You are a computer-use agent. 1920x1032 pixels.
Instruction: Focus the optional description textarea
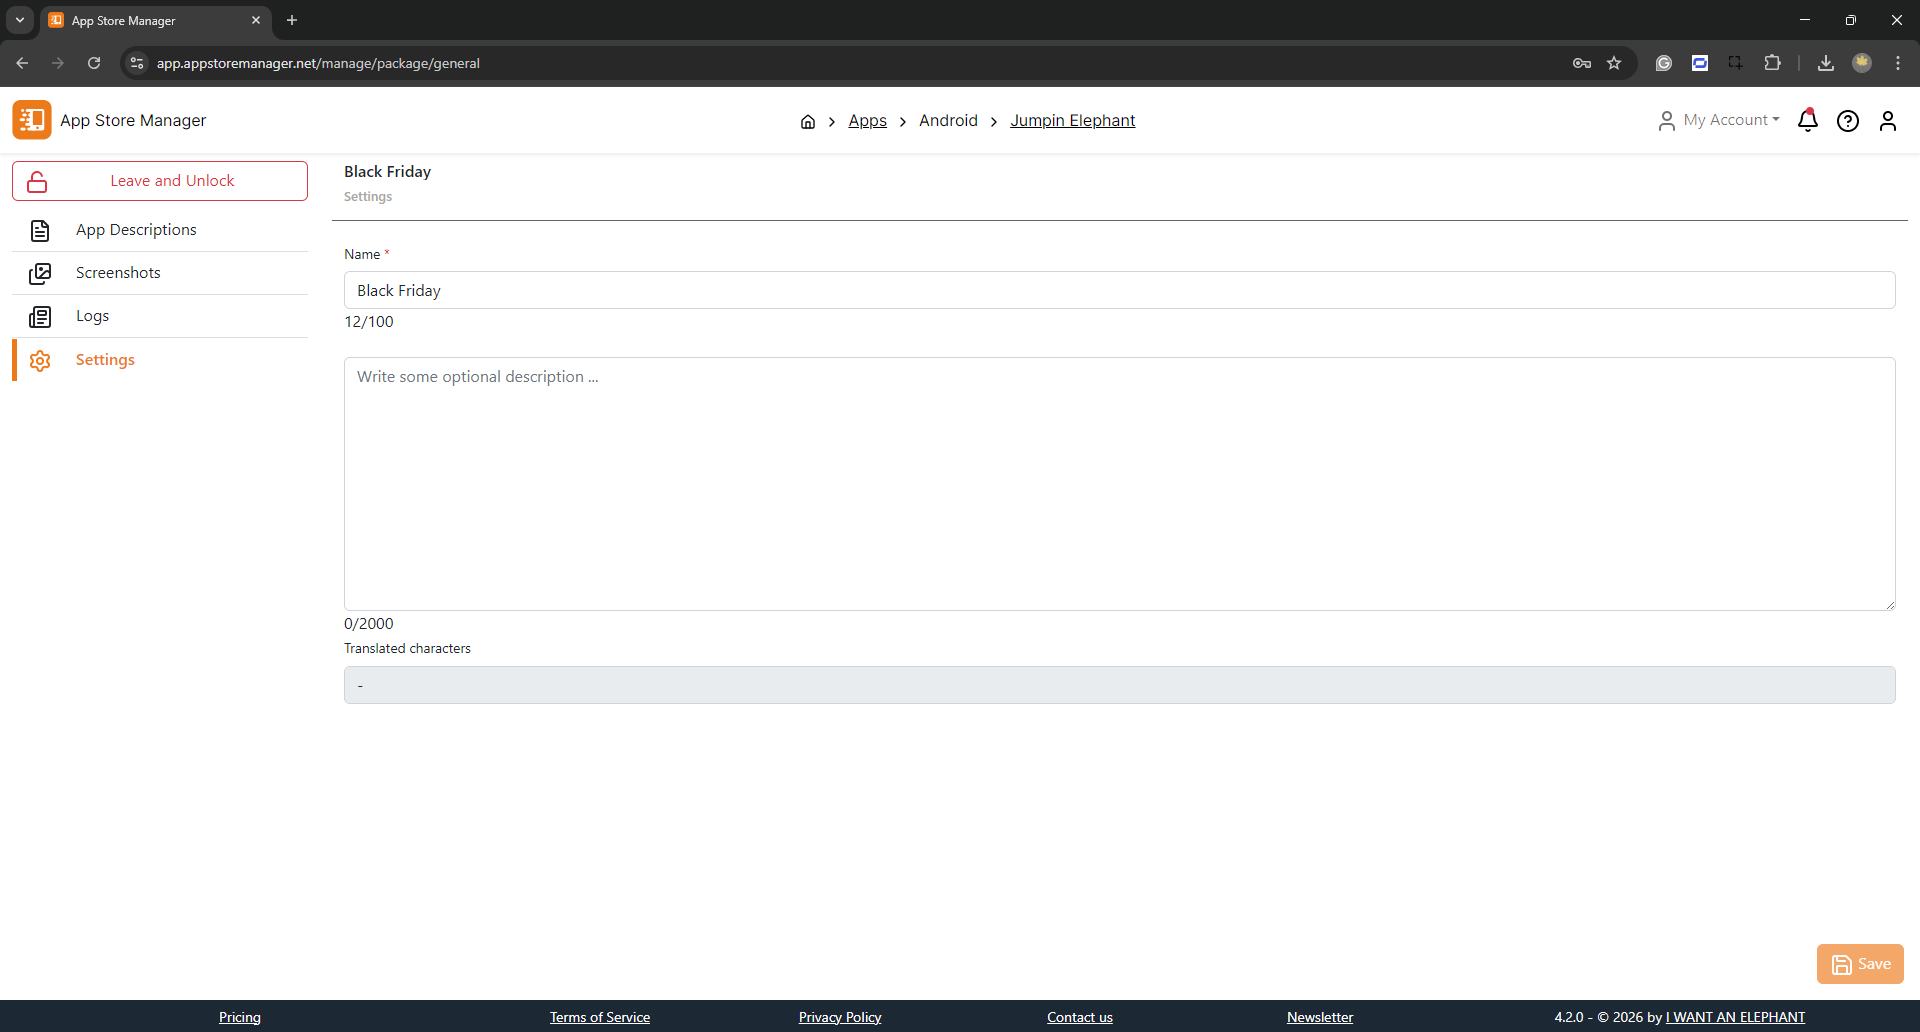[x=1119, y=484]
